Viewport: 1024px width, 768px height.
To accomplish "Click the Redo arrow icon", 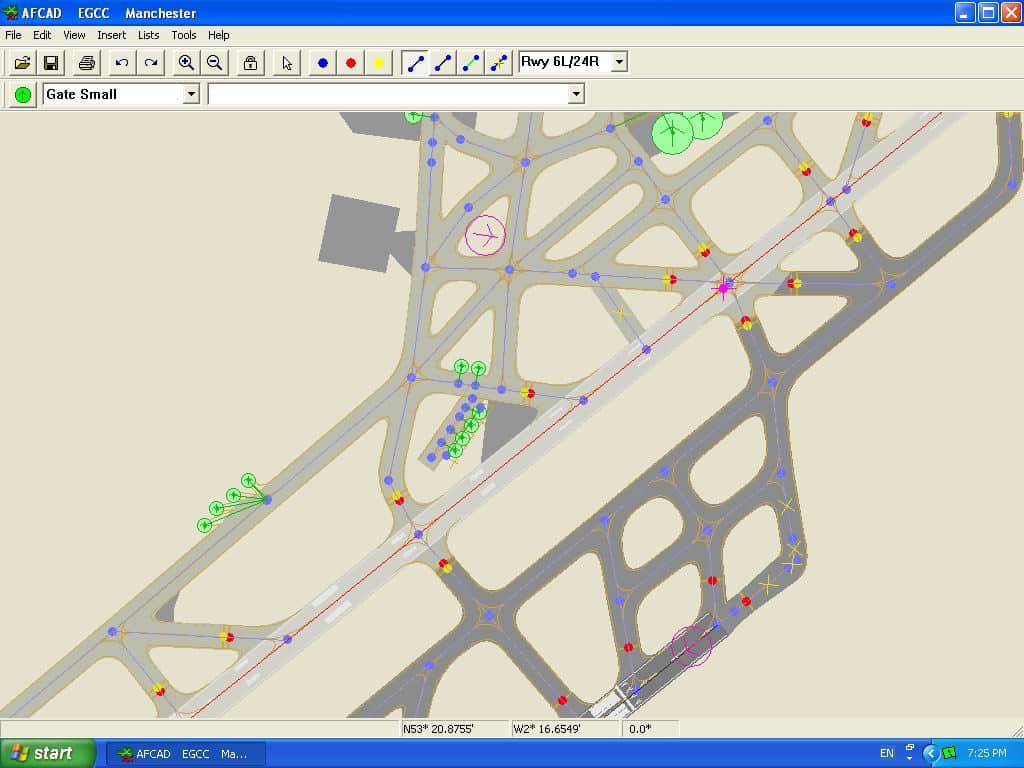I will pos(151,63).
